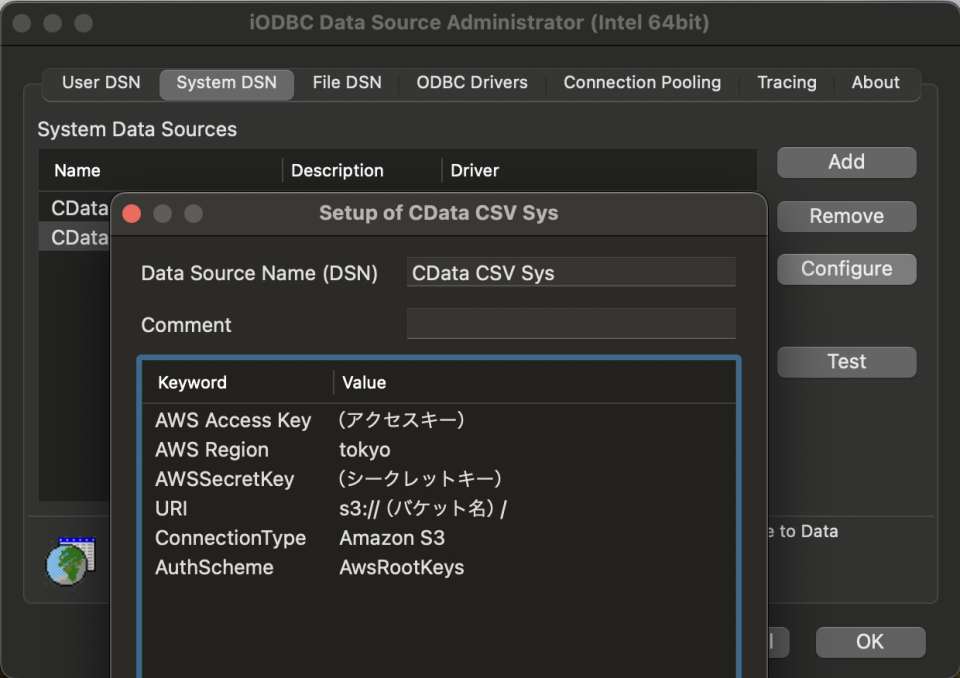Select the ConnectionType keyword row
This screenshot has height=678, width=960.
(438, 538)
